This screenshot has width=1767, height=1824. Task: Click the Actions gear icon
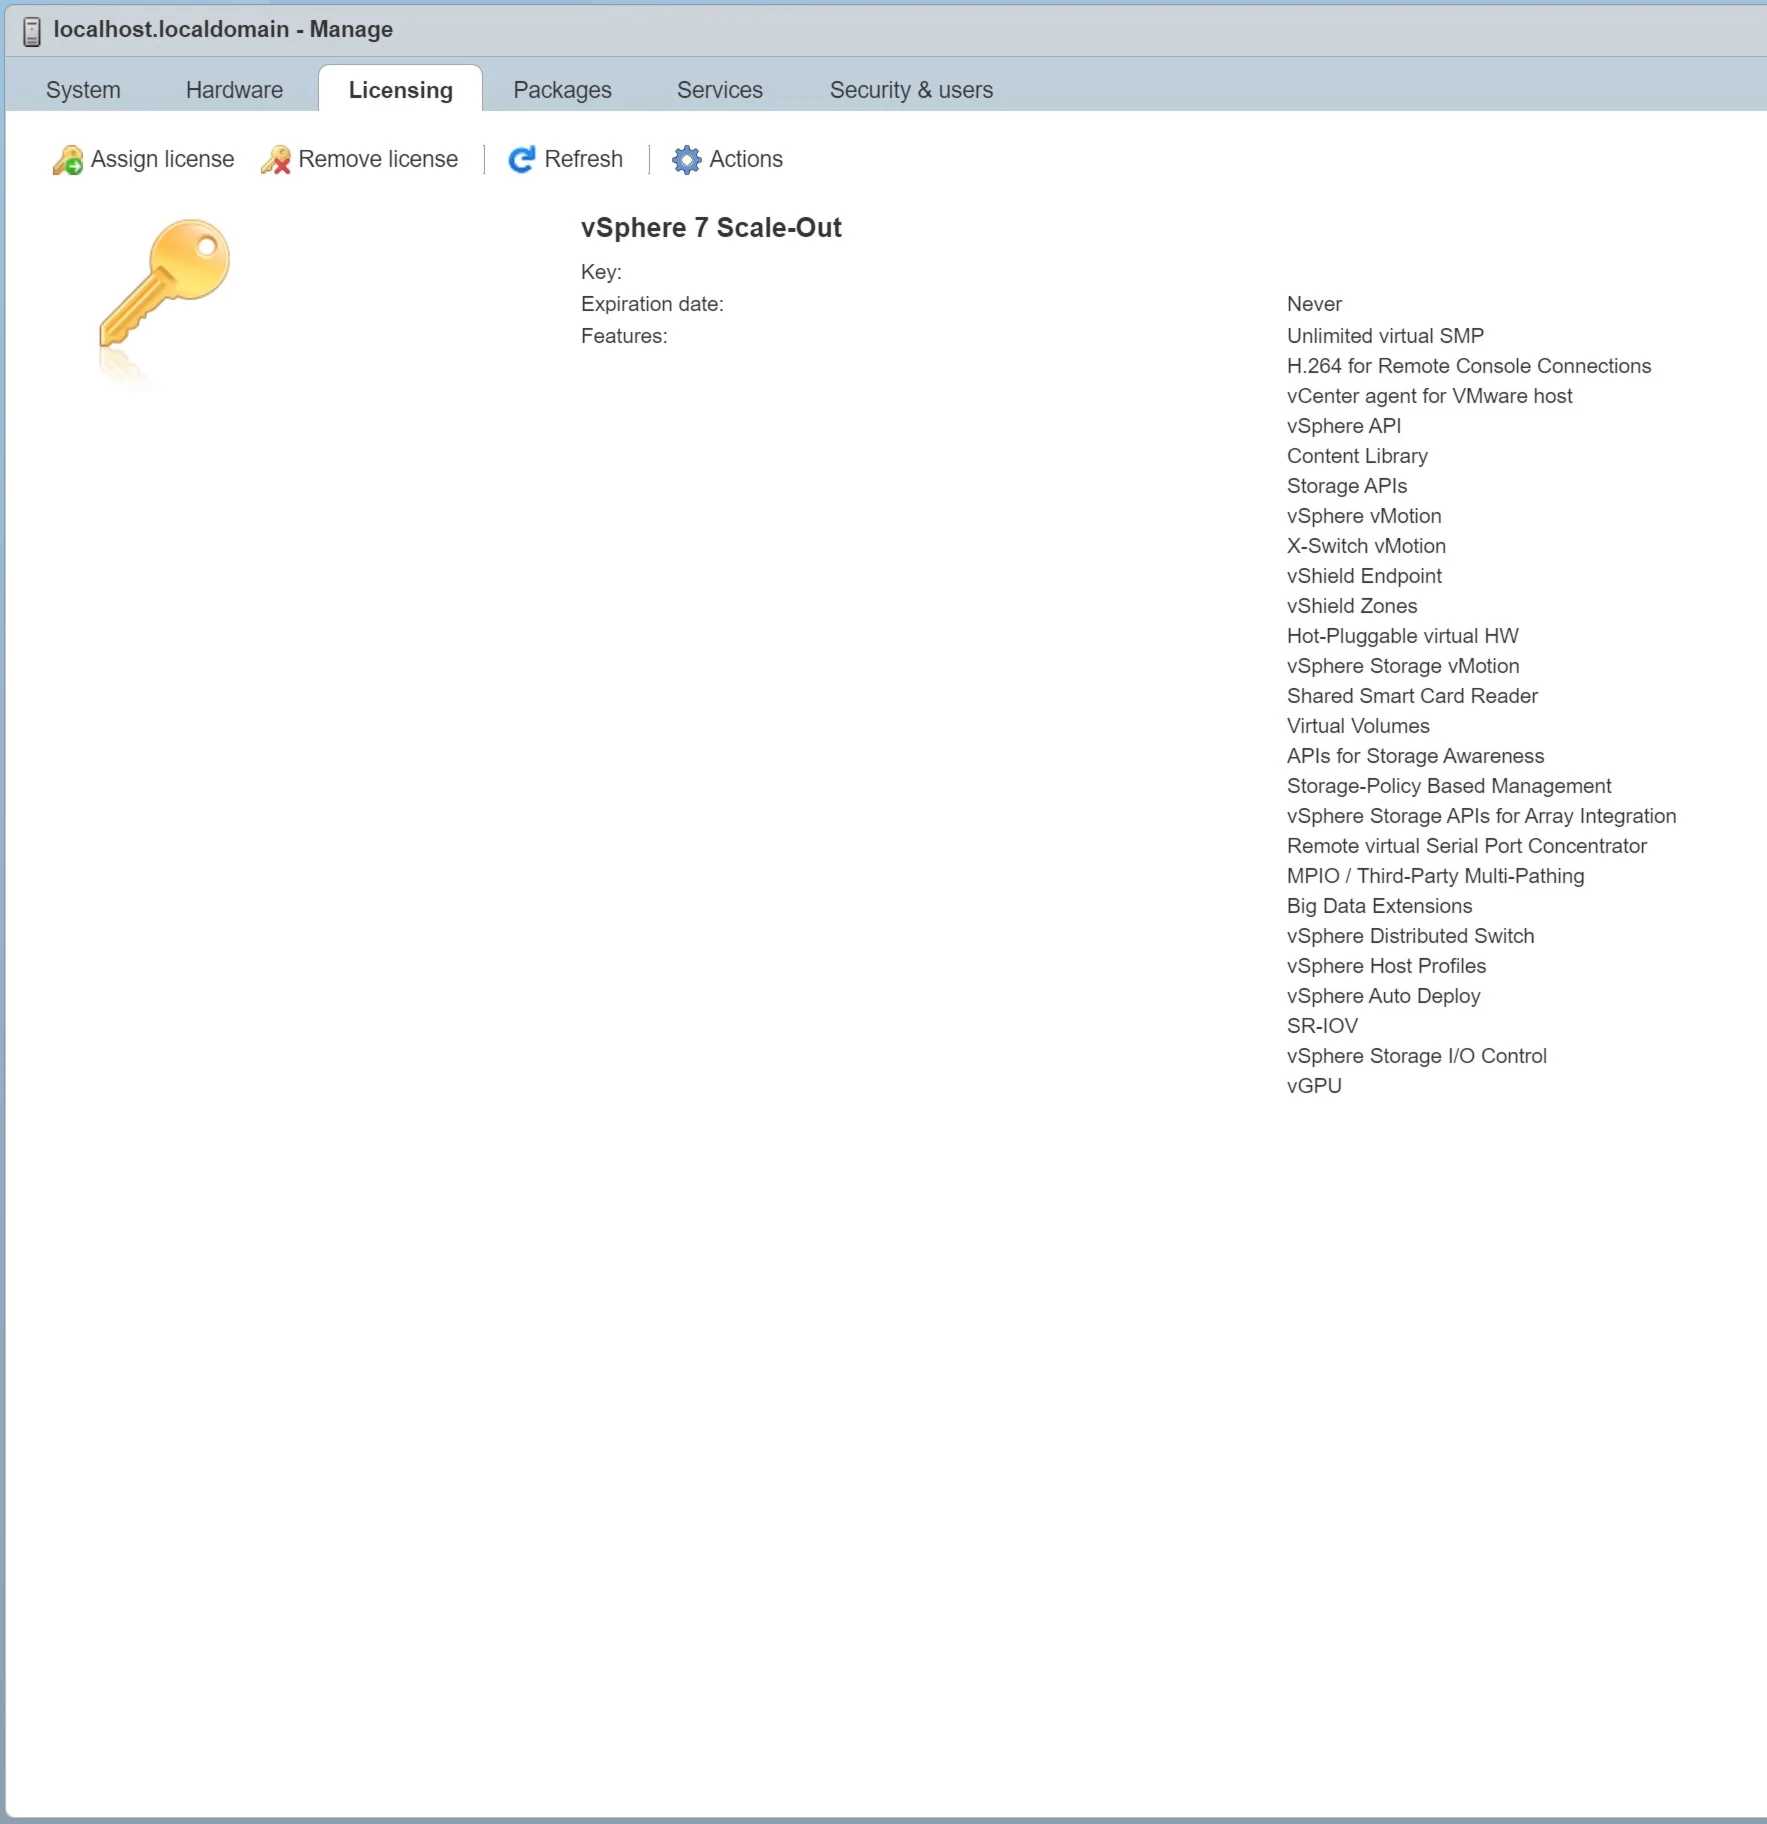click(687, 160)
